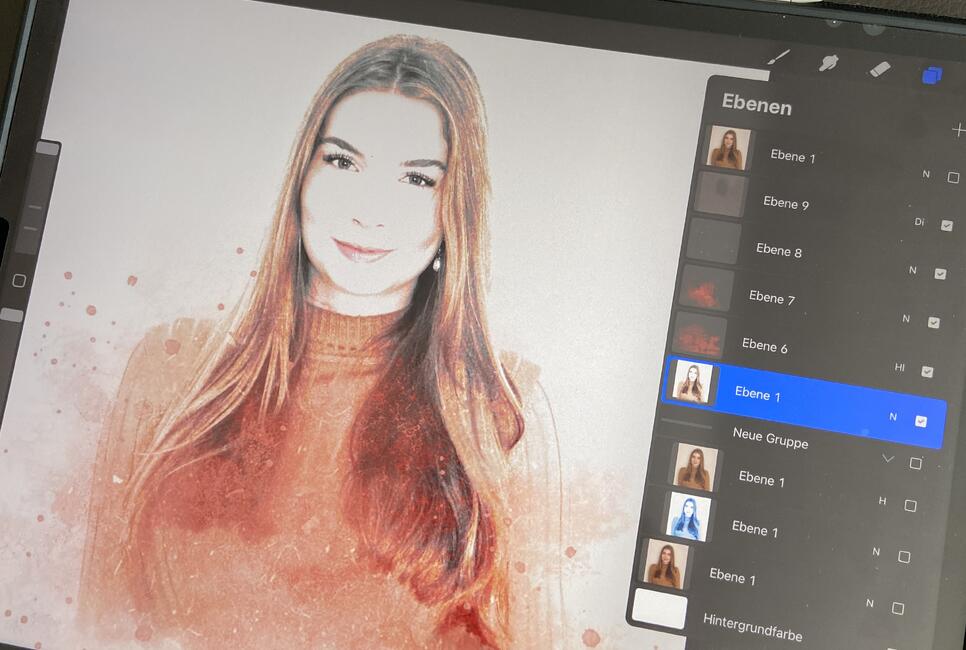The width and height of the screenshot is (966, 650).
Task: Select the Brush tool in the top toolbar
Action: [x=777, y=58]
